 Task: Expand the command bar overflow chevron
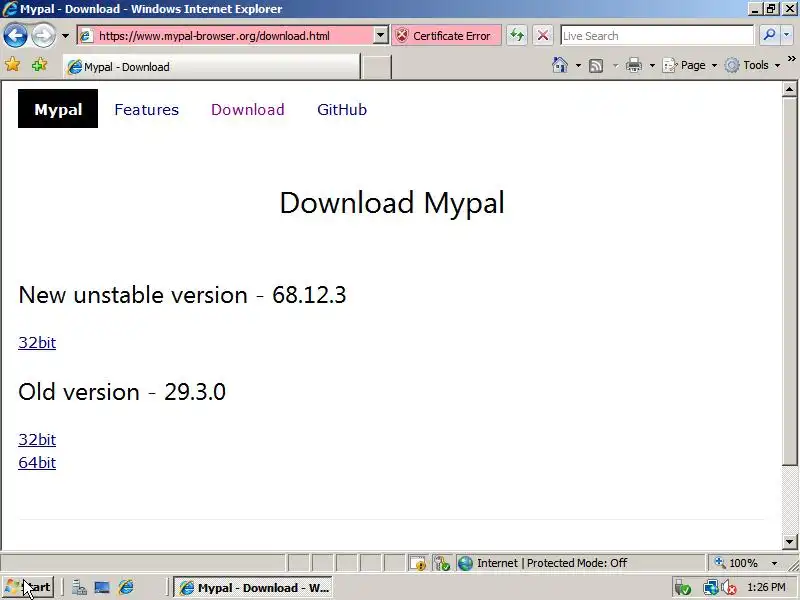coord(791,59)
